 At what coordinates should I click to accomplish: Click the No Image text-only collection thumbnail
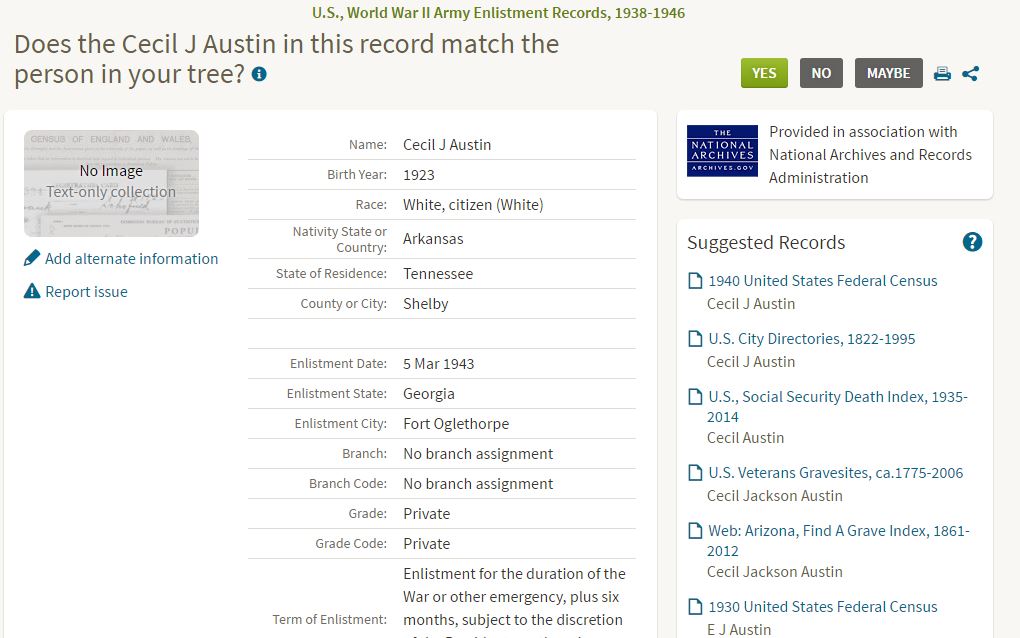[x=111, y=183]
